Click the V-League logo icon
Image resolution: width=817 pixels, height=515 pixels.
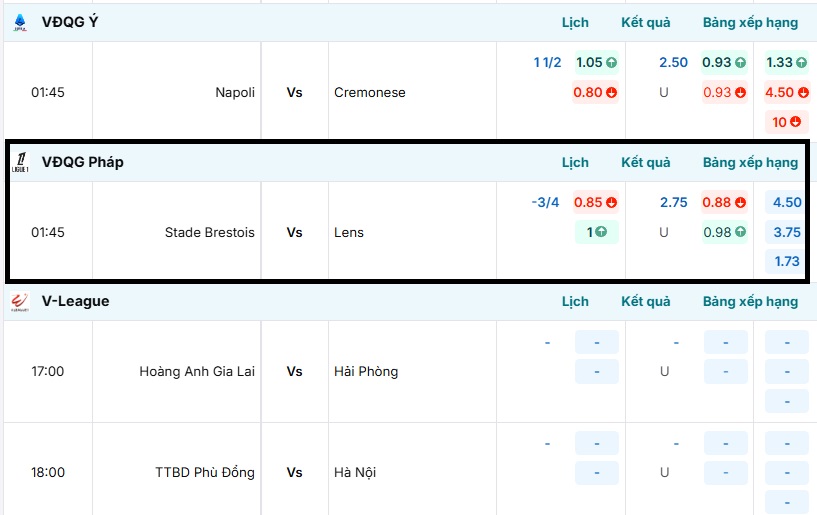click(x=20, y=301)
